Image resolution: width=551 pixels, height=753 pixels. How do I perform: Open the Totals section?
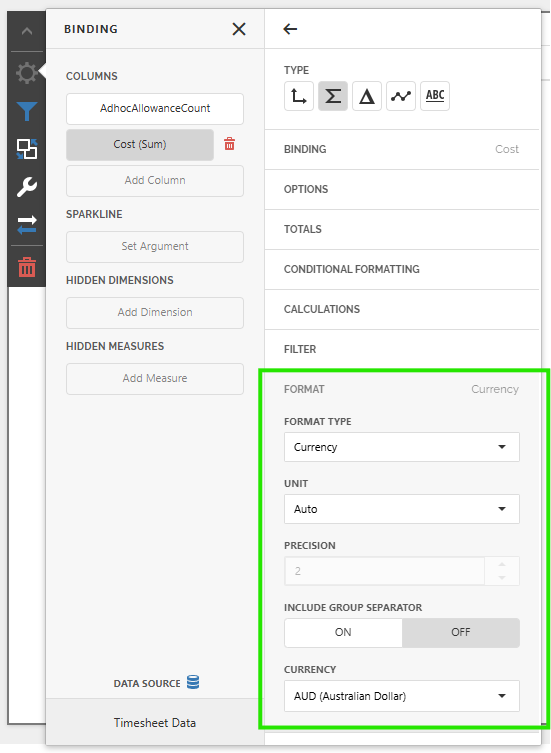click(x=402, y=230)
